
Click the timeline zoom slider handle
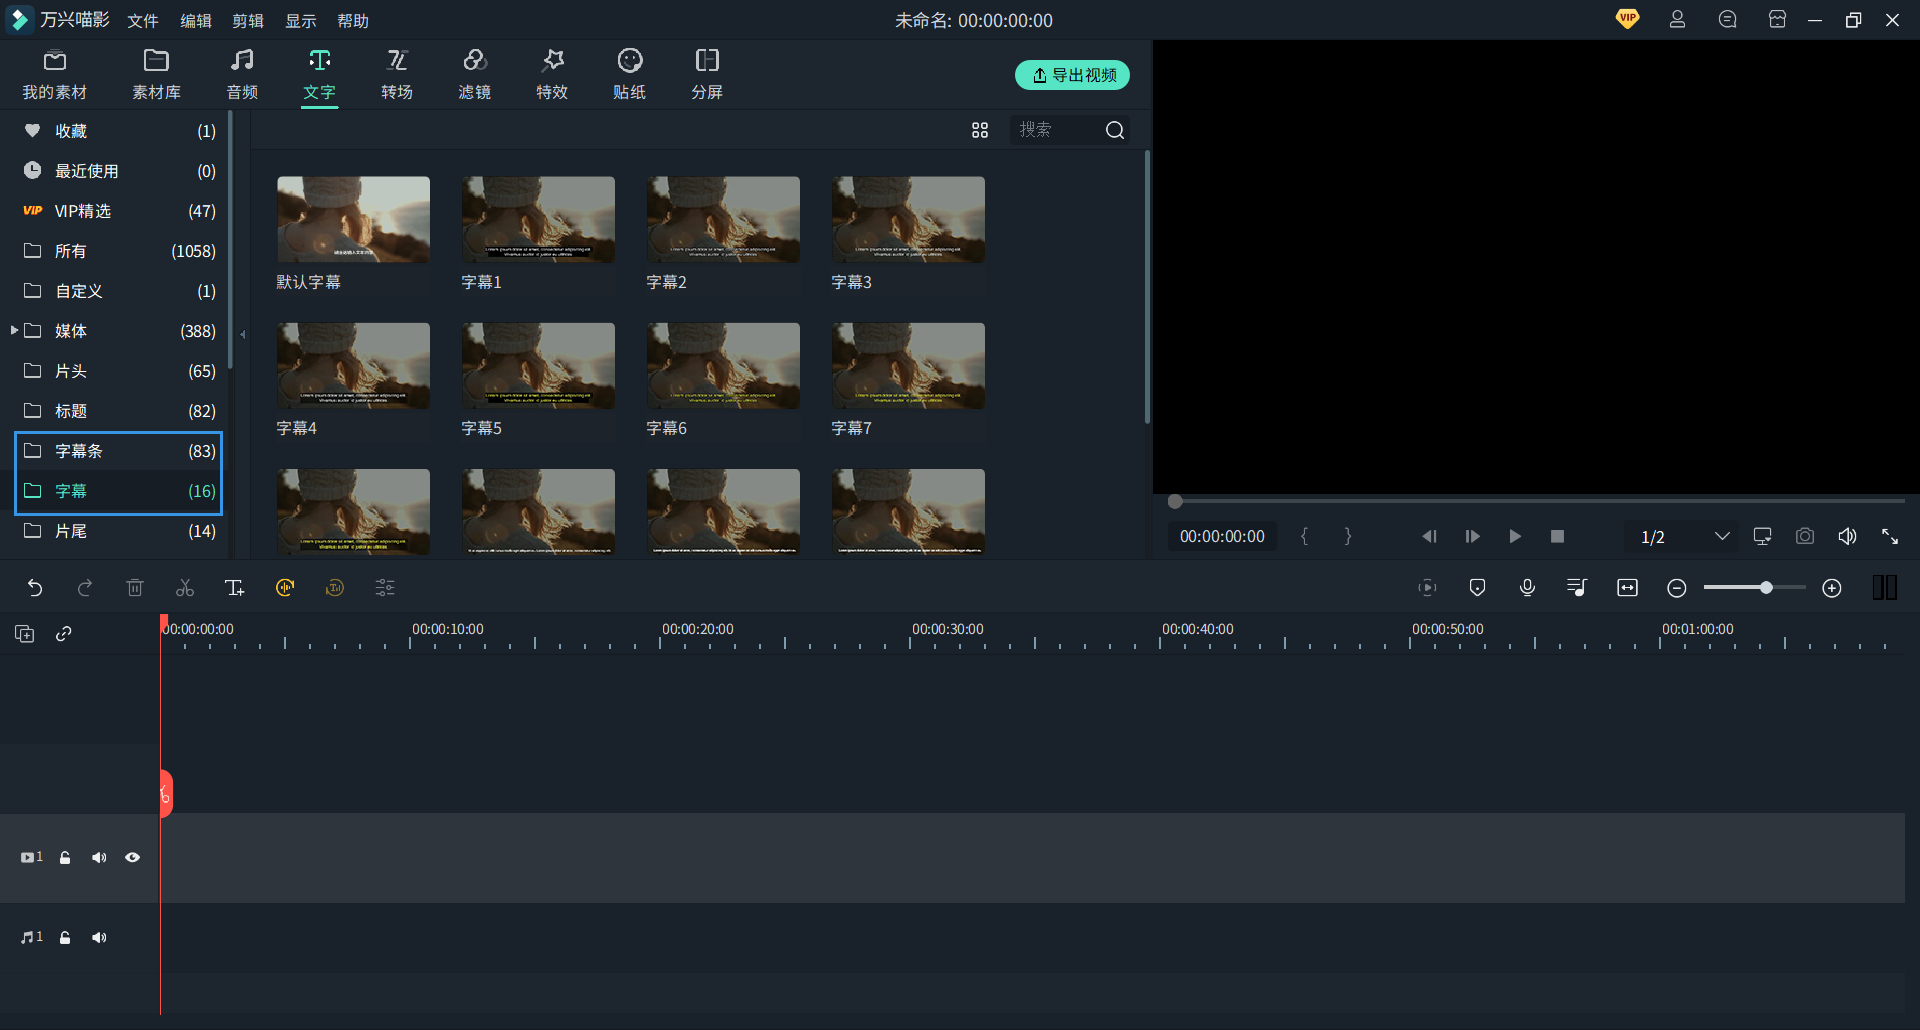tap(1766, 588)
